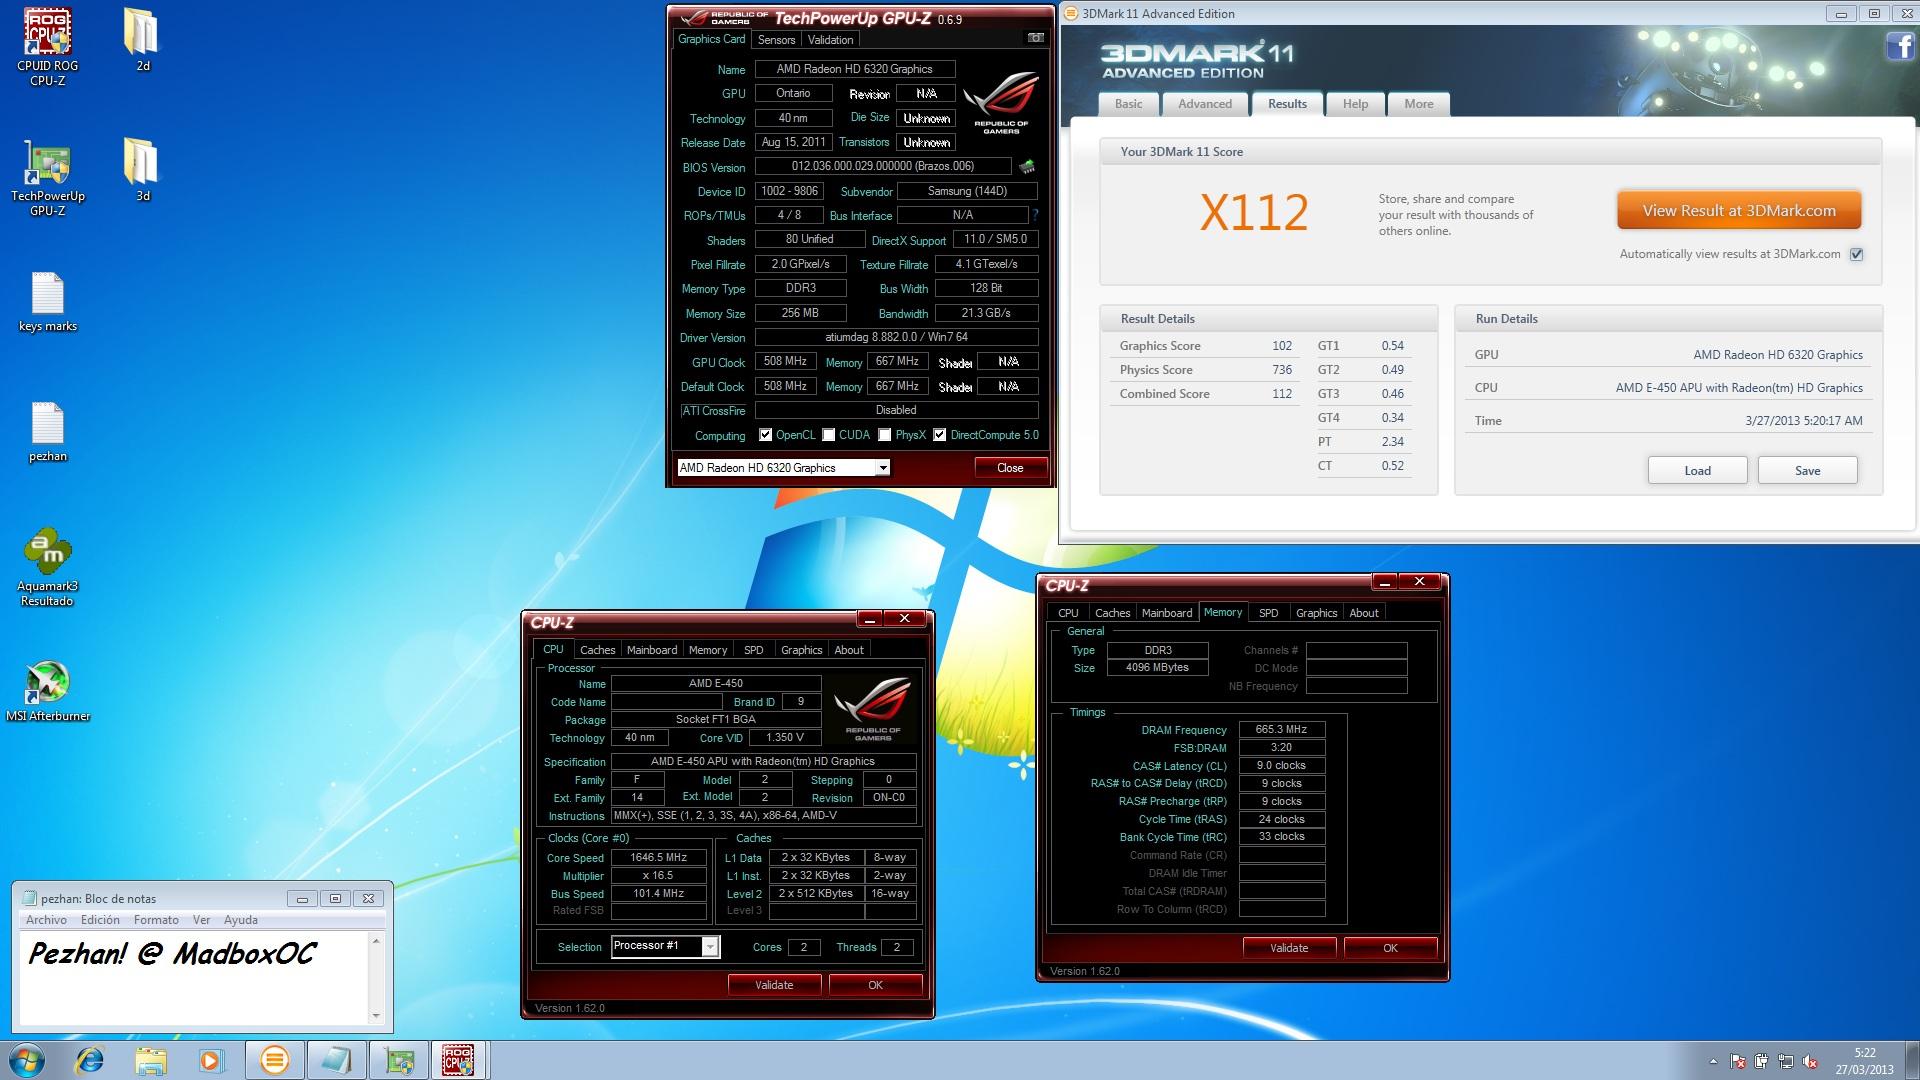Open CPUID ROG CPU-Z desktop shortcut
Viewport: 1920px width, 1080px height.
(47, 46)
